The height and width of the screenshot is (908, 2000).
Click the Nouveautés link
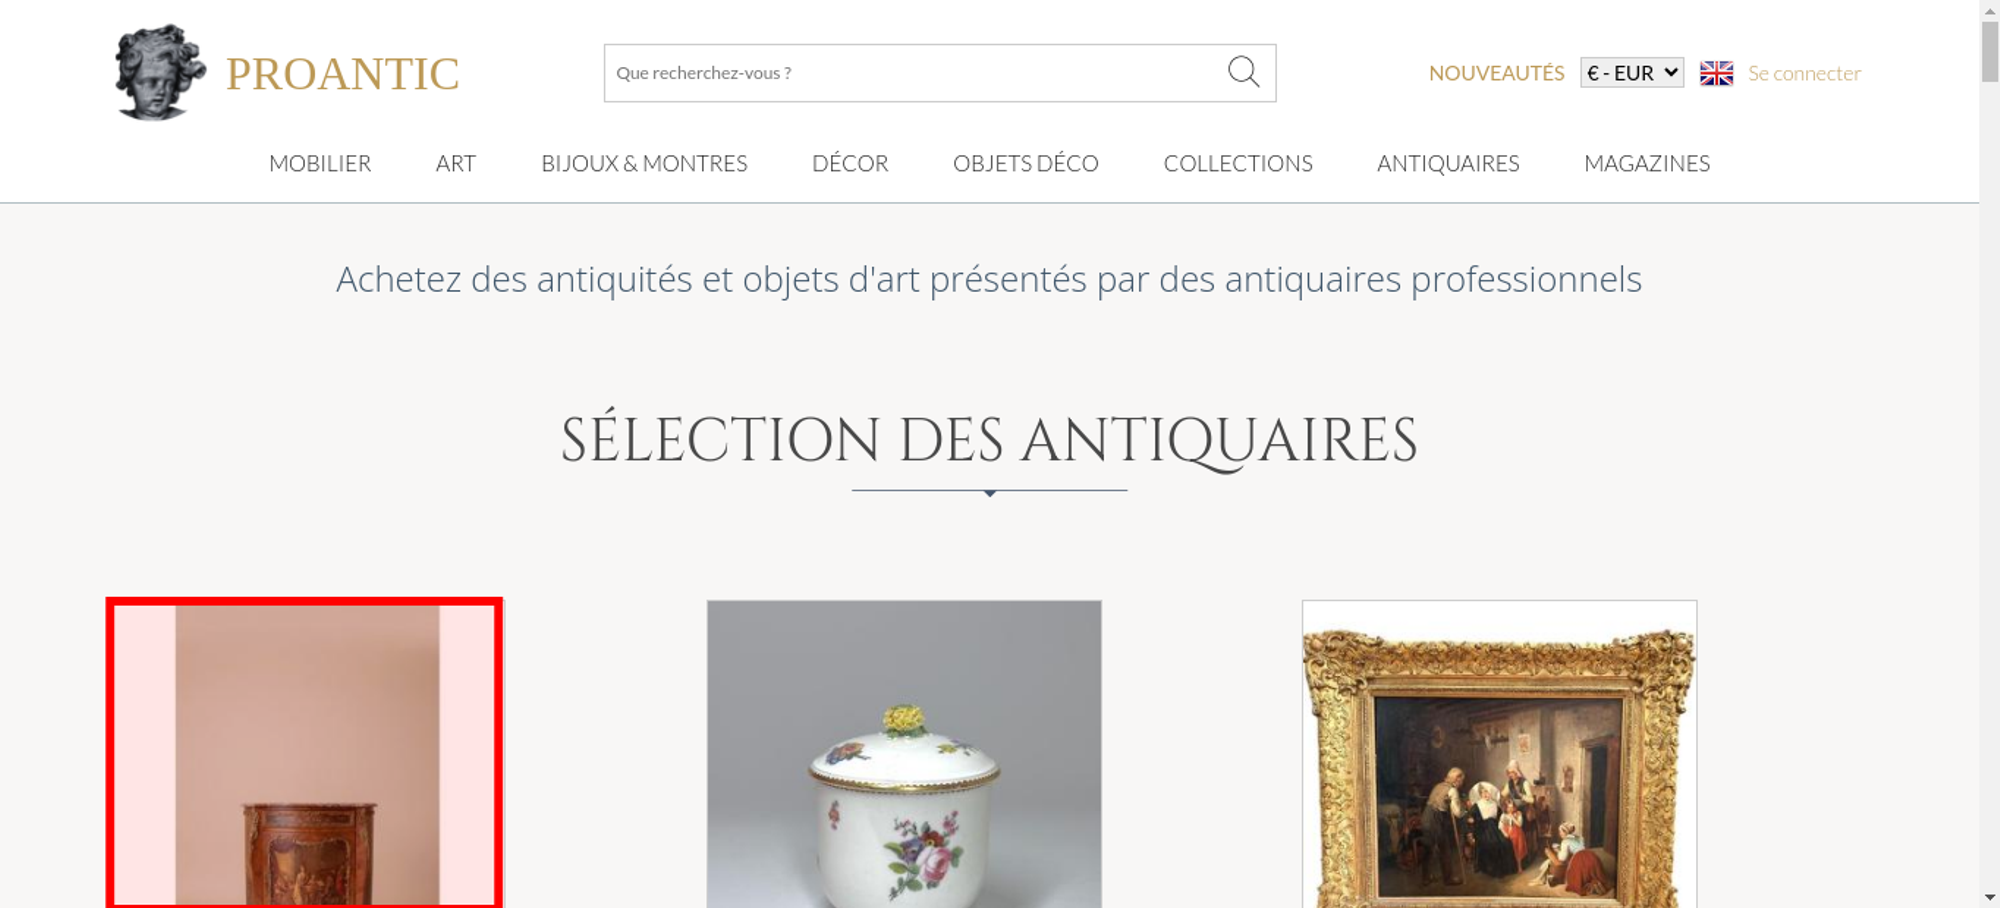tap(1496, 73)
